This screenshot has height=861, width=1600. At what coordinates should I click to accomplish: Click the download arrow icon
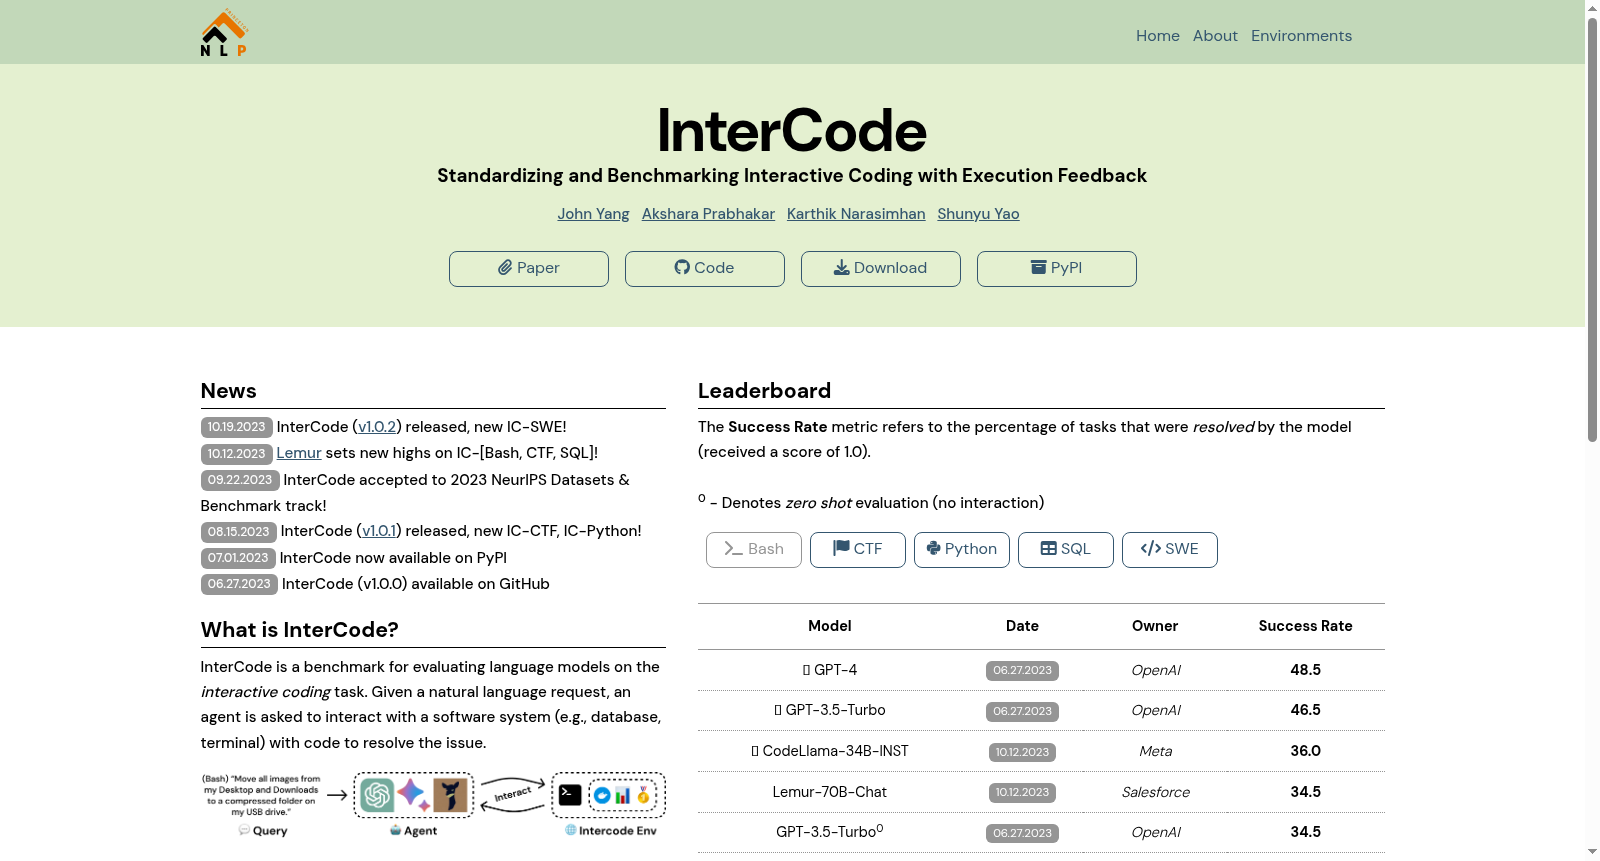click(x=842, y=267)
